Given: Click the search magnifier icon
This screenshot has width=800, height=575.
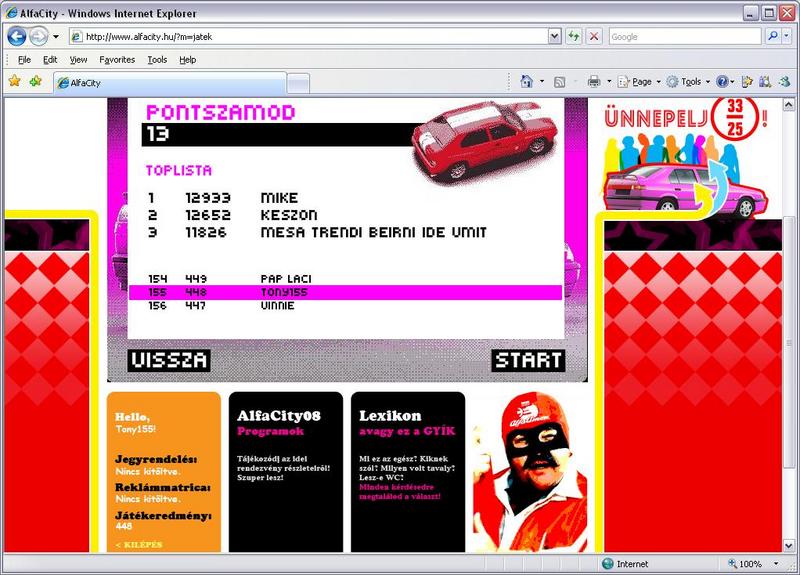Looking at the screenshot, I should pyautogui.click(x=774, y=36).
